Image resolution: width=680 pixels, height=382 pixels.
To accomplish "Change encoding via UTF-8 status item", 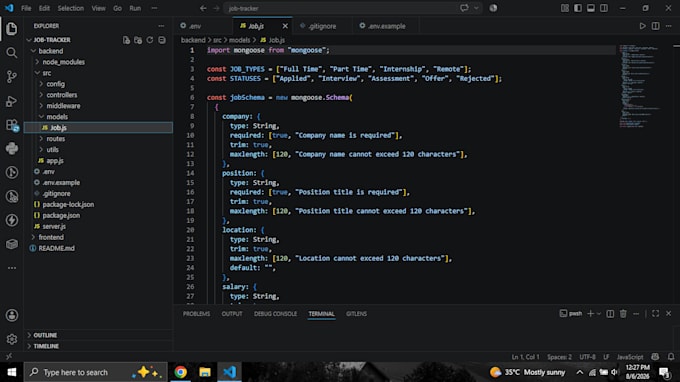I will pyautogui.click(x=588, y=357).
